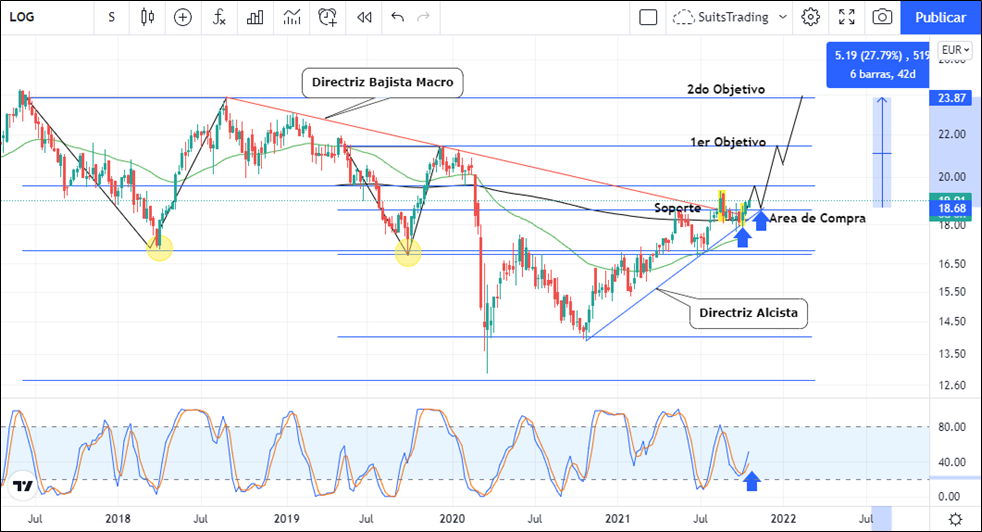Change the S timeframe interval
This screenshot has height=532, width=982.
[110, 17]
